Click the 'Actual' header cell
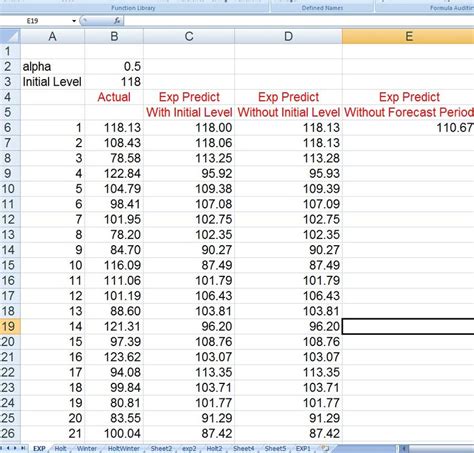Image resolution: width=474 pixels, height=453 pixels. pyautogui.click(x=114, y=97)
